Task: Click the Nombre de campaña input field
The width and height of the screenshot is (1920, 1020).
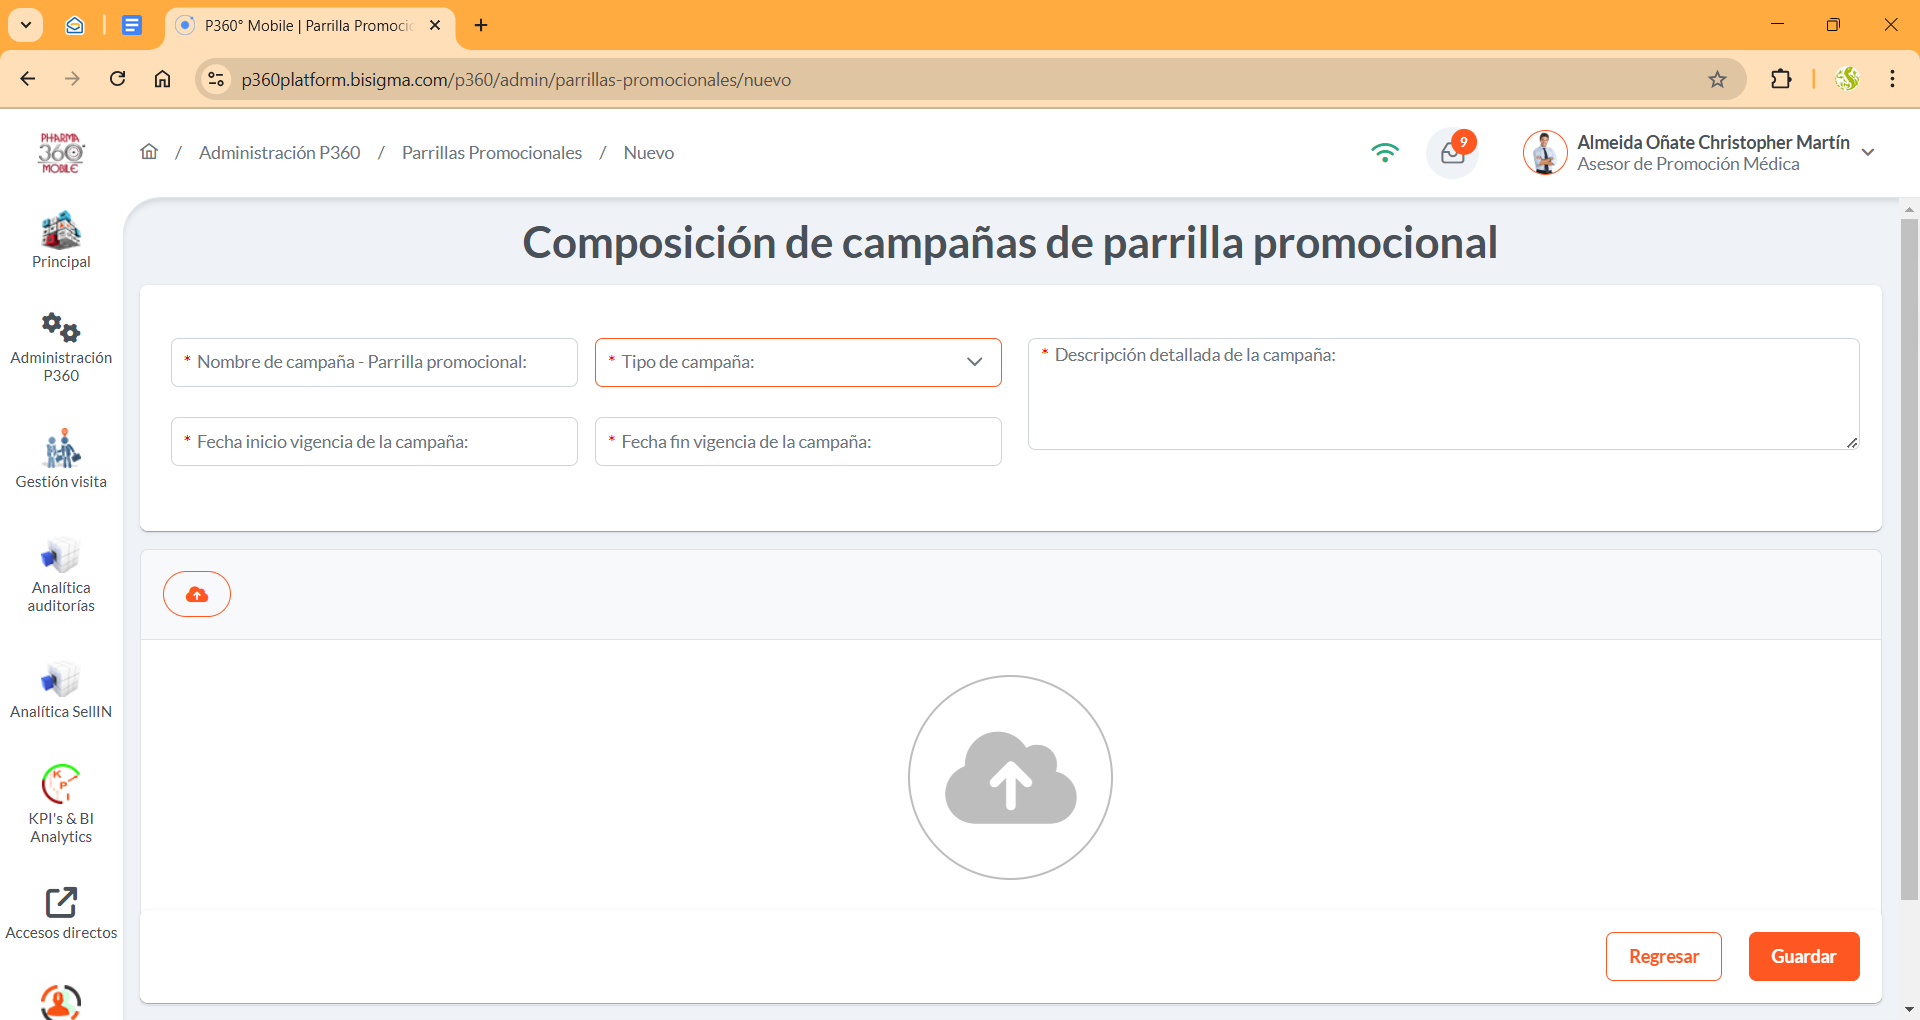Action: click(x=374, y=362)
